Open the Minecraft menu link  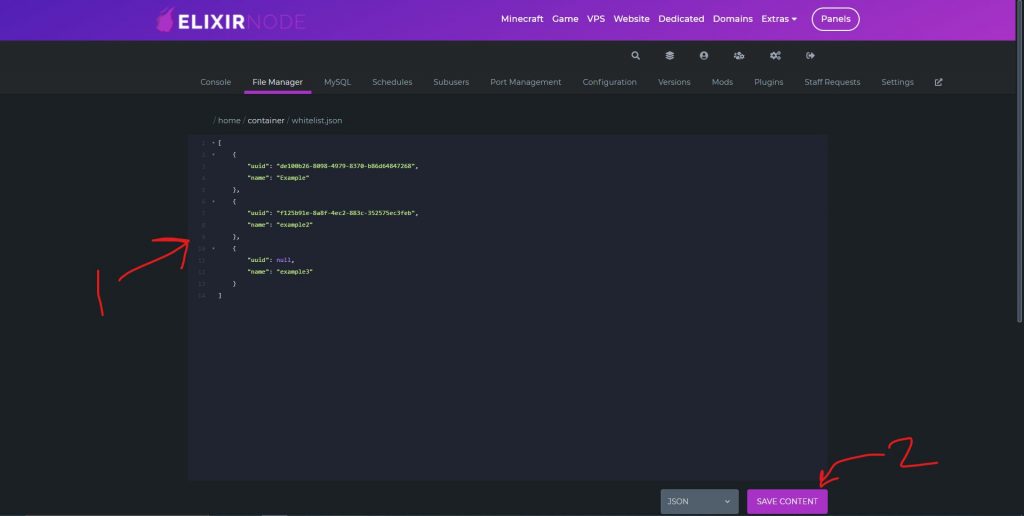click(522, 19)
